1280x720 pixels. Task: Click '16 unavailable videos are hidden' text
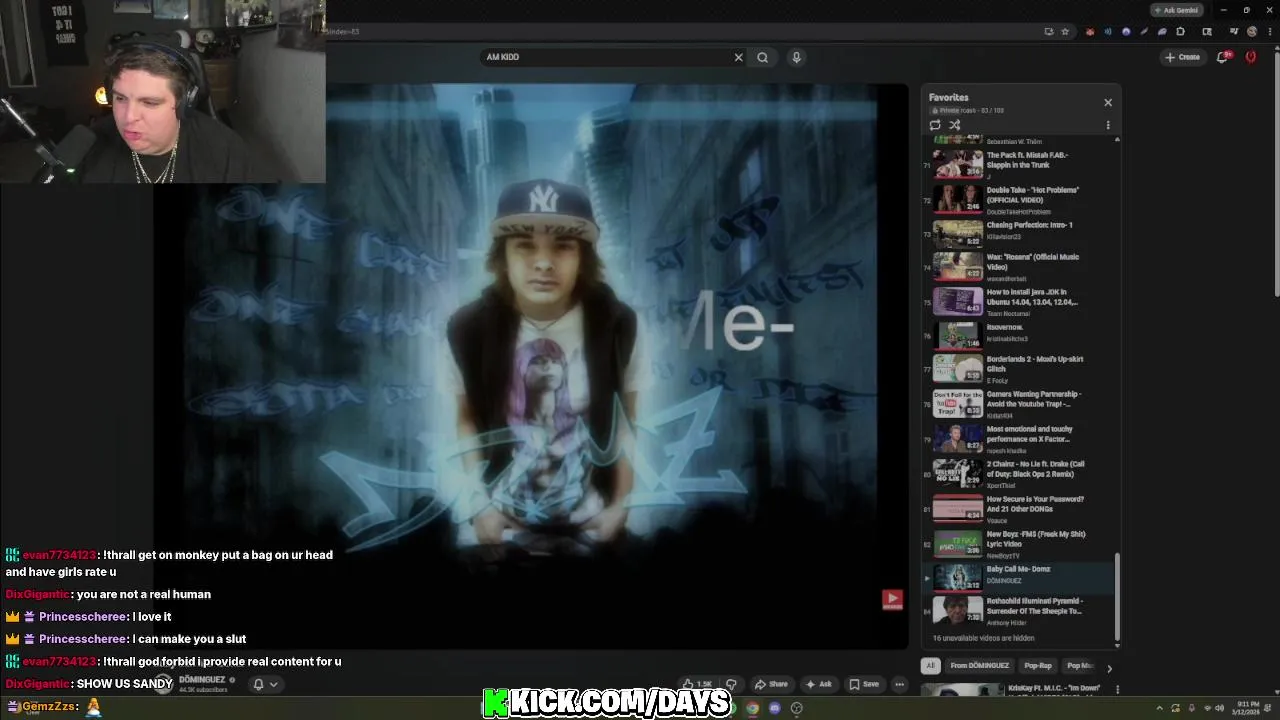tap(983, 638)
